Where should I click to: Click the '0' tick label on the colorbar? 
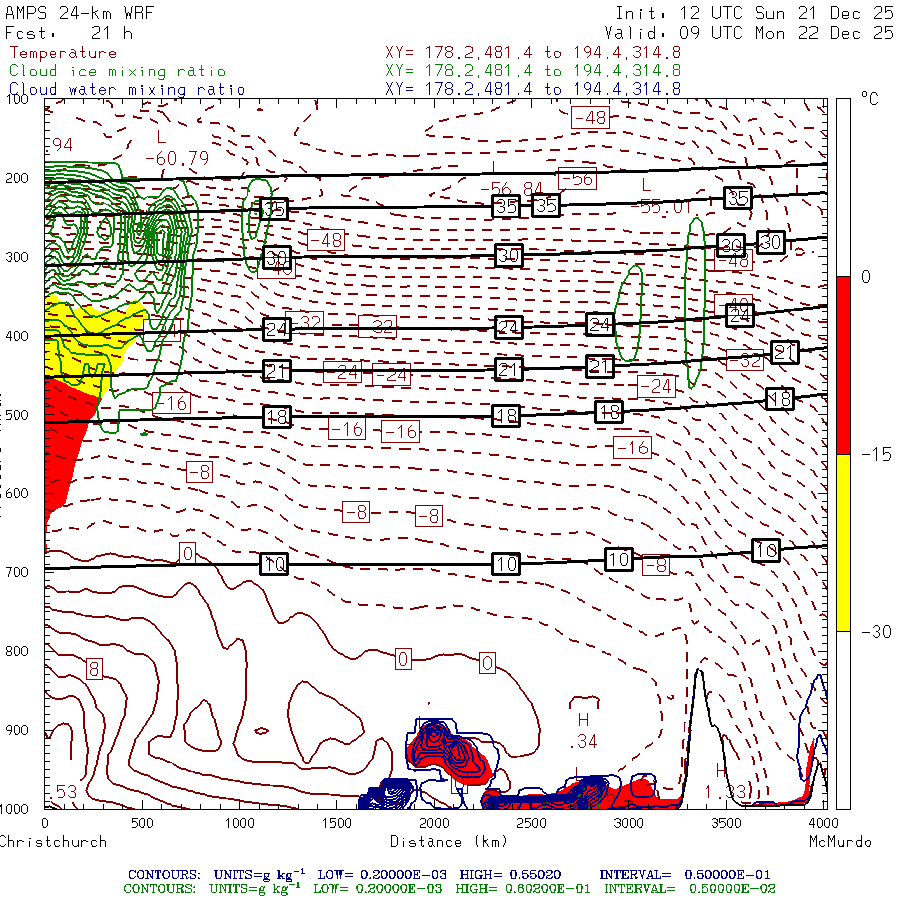click(866, 277)
